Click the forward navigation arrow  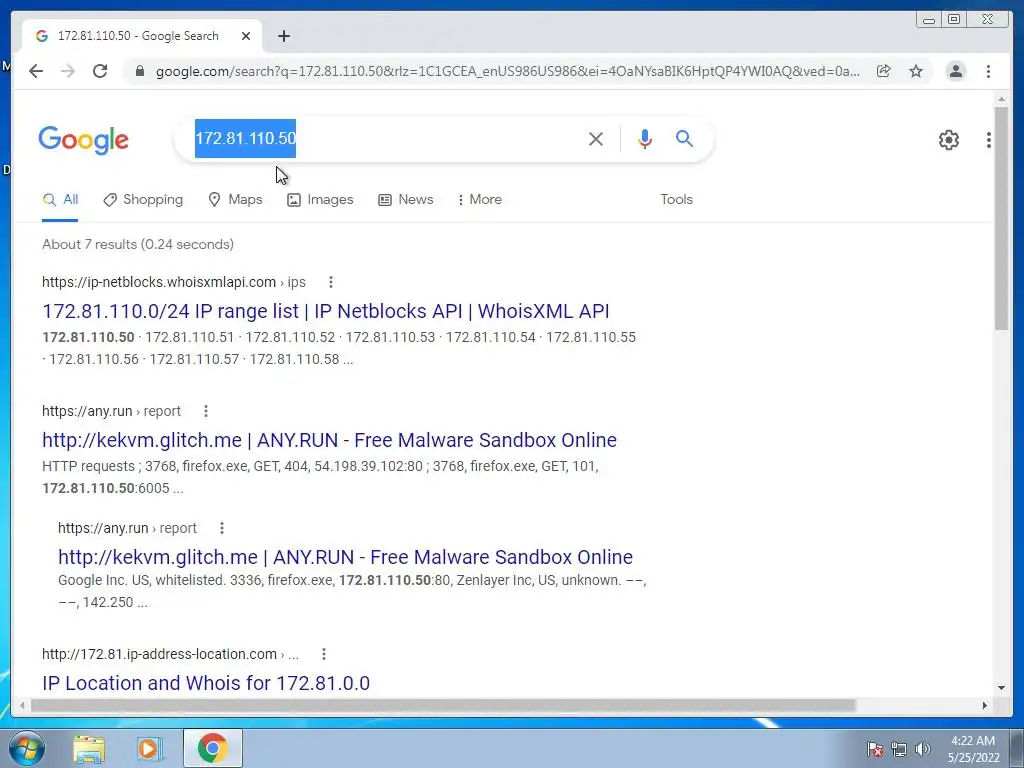click(x=68, y=71)
